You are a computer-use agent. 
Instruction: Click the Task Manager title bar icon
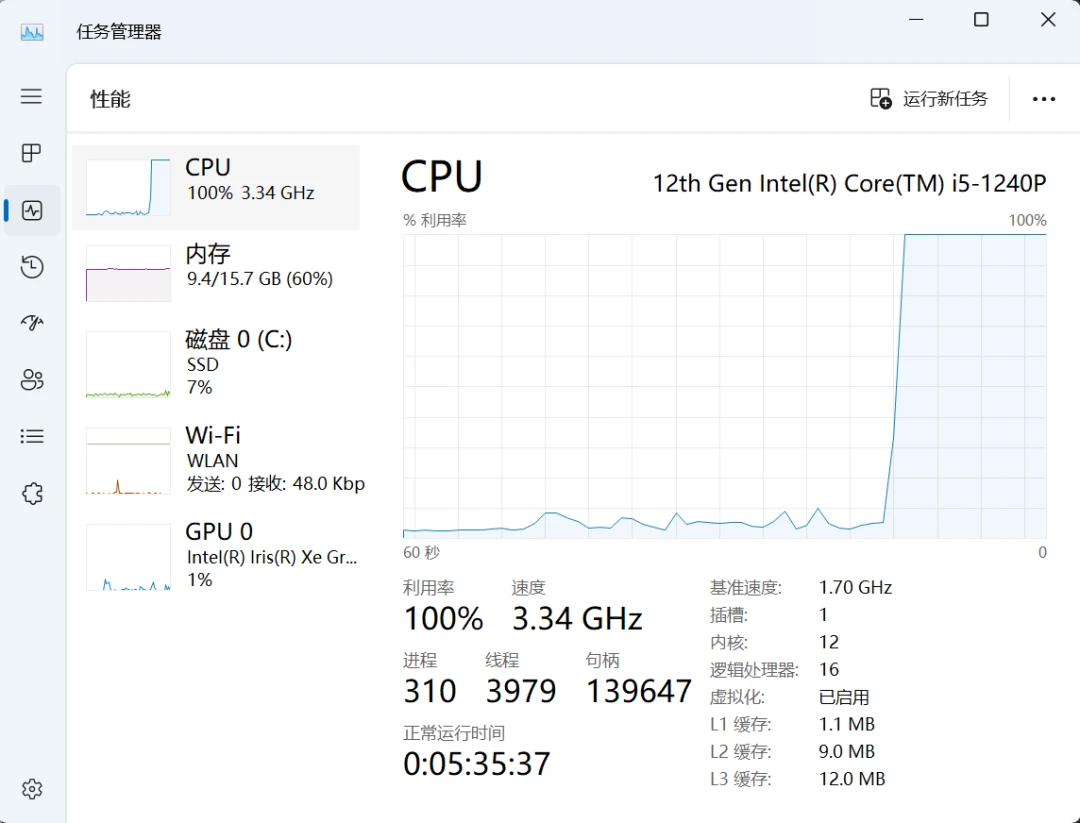pyautogui.click(x=32, y=32)
